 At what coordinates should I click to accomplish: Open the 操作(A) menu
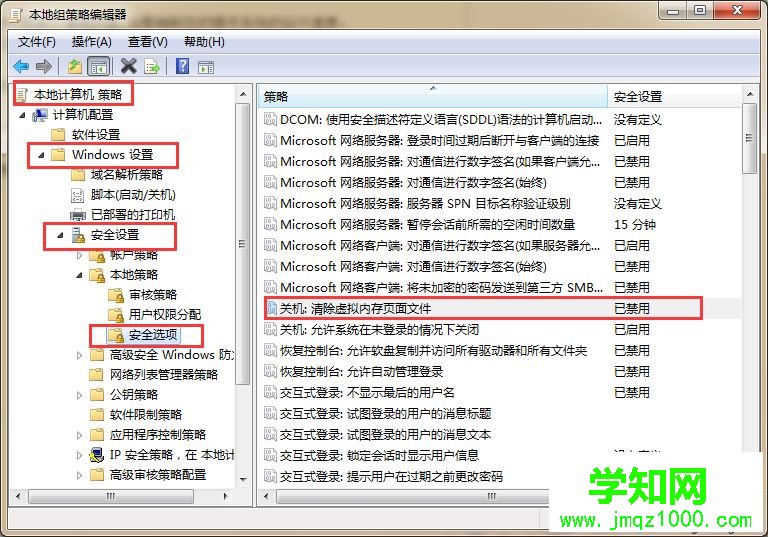pyautogui.click(x=92, y=42)
